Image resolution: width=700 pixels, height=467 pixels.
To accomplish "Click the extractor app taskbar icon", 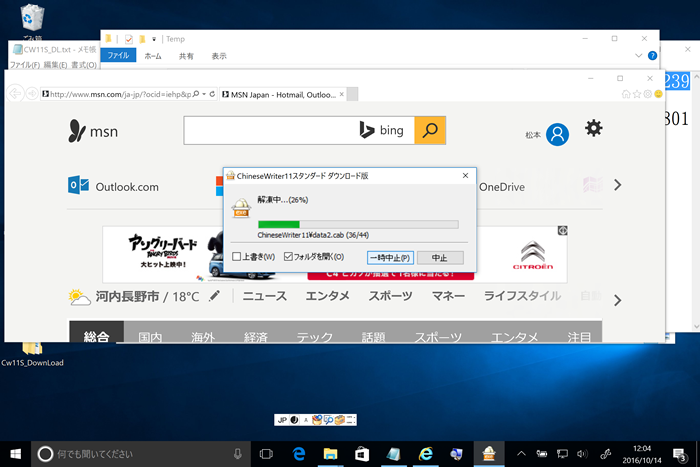I will click(489, 454).
